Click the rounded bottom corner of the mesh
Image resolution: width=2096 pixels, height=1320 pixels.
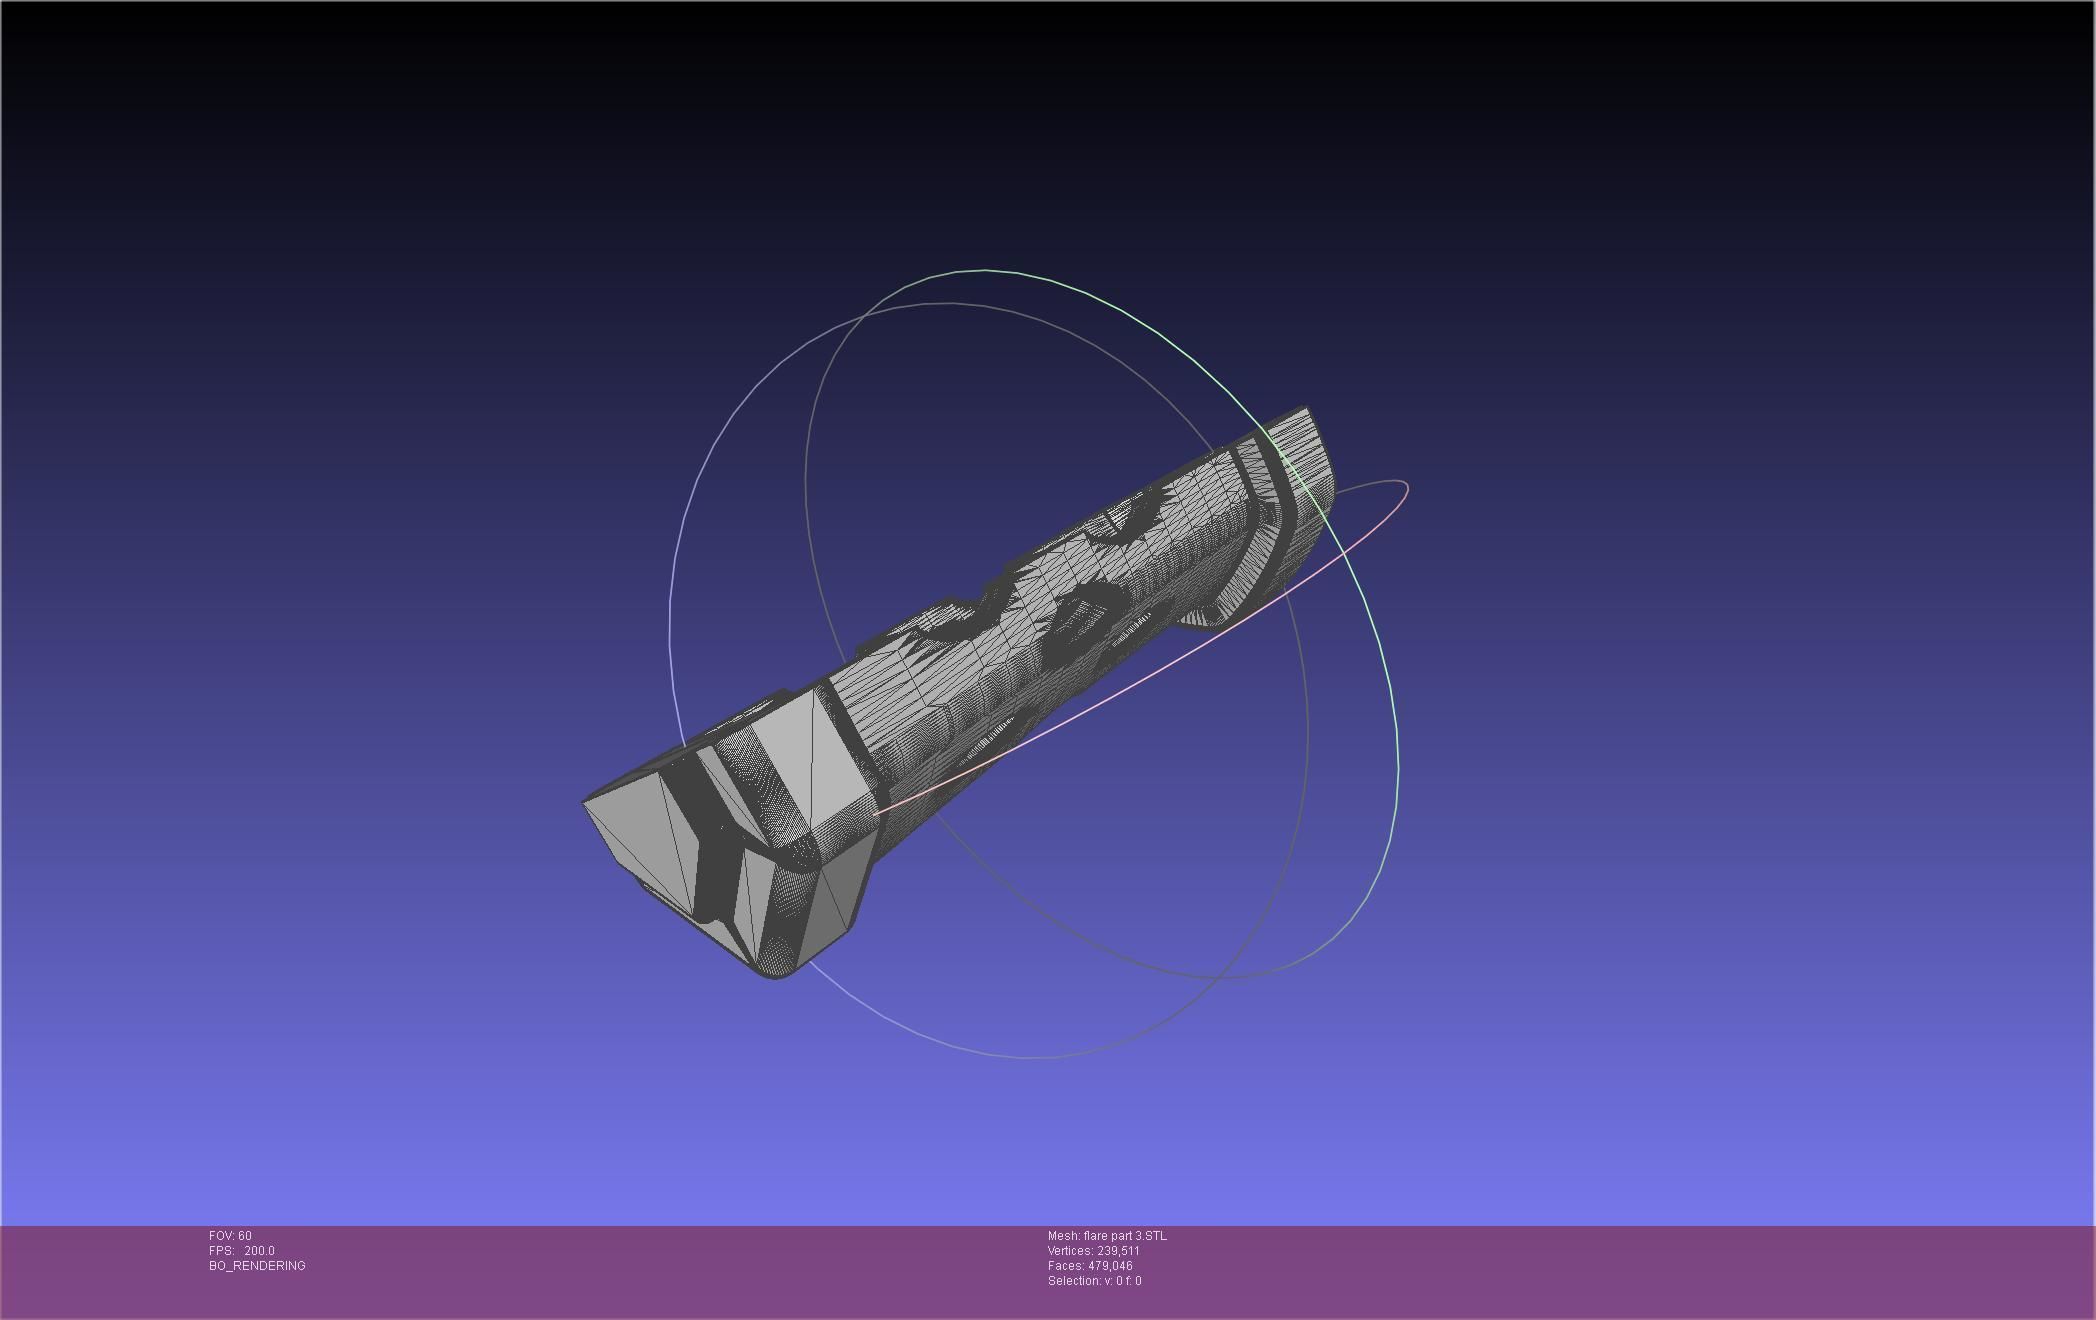point(777,970)
